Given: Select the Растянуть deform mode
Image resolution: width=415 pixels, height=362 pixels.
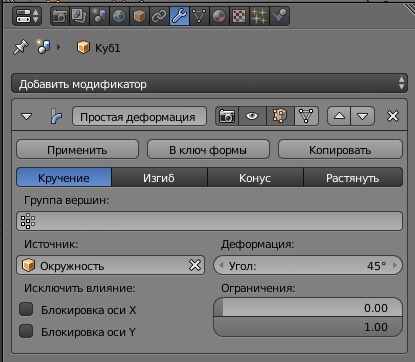Looking at the screenshot, I should pos(353,177).
